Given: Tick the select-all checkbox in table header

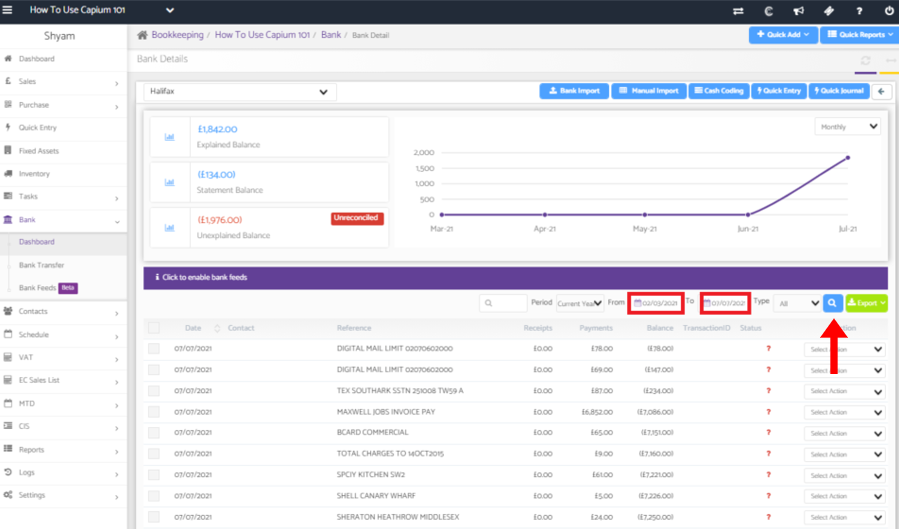Looking at the screenshot, I should [x=154, y=328].
